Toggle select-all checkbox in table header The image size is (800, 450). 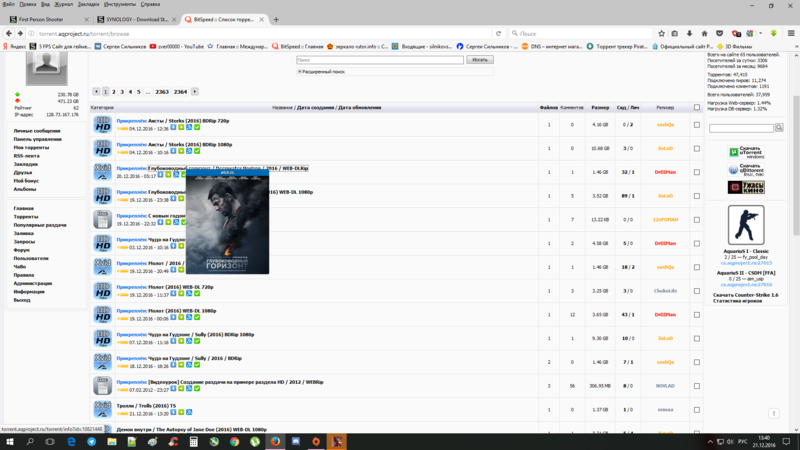697,107
